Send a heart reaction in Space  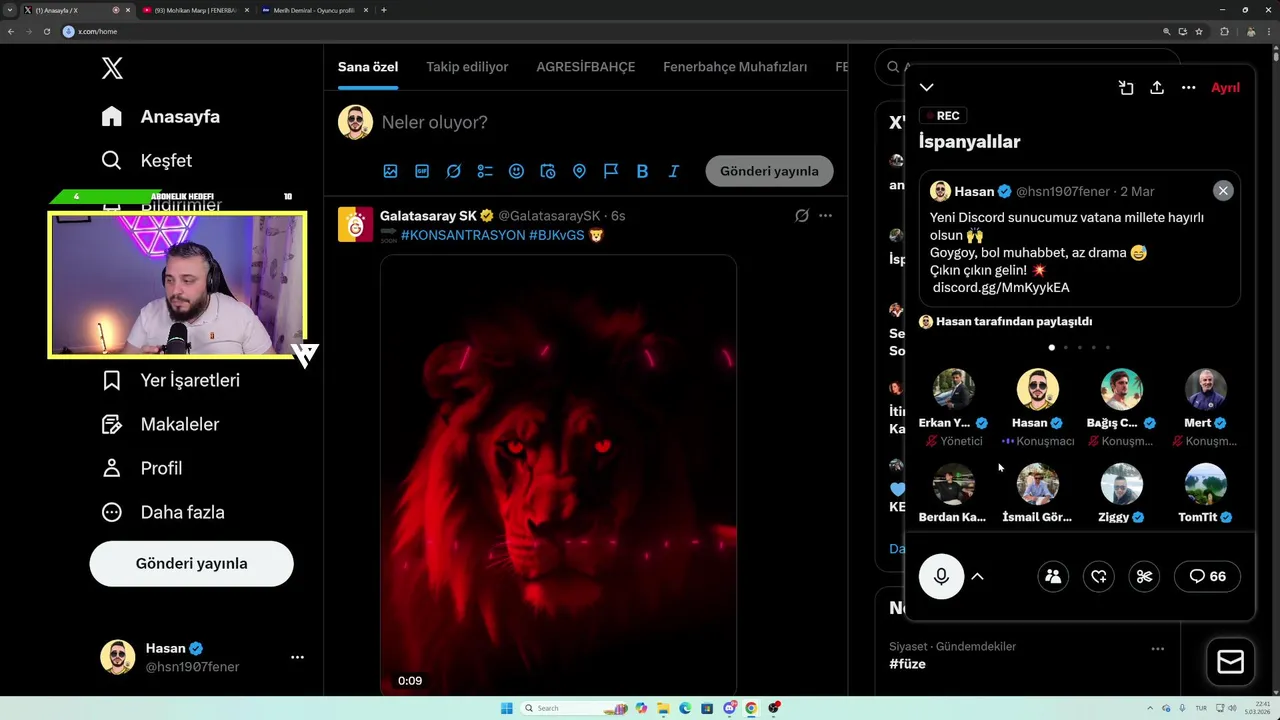click(x=1099, y=576)
